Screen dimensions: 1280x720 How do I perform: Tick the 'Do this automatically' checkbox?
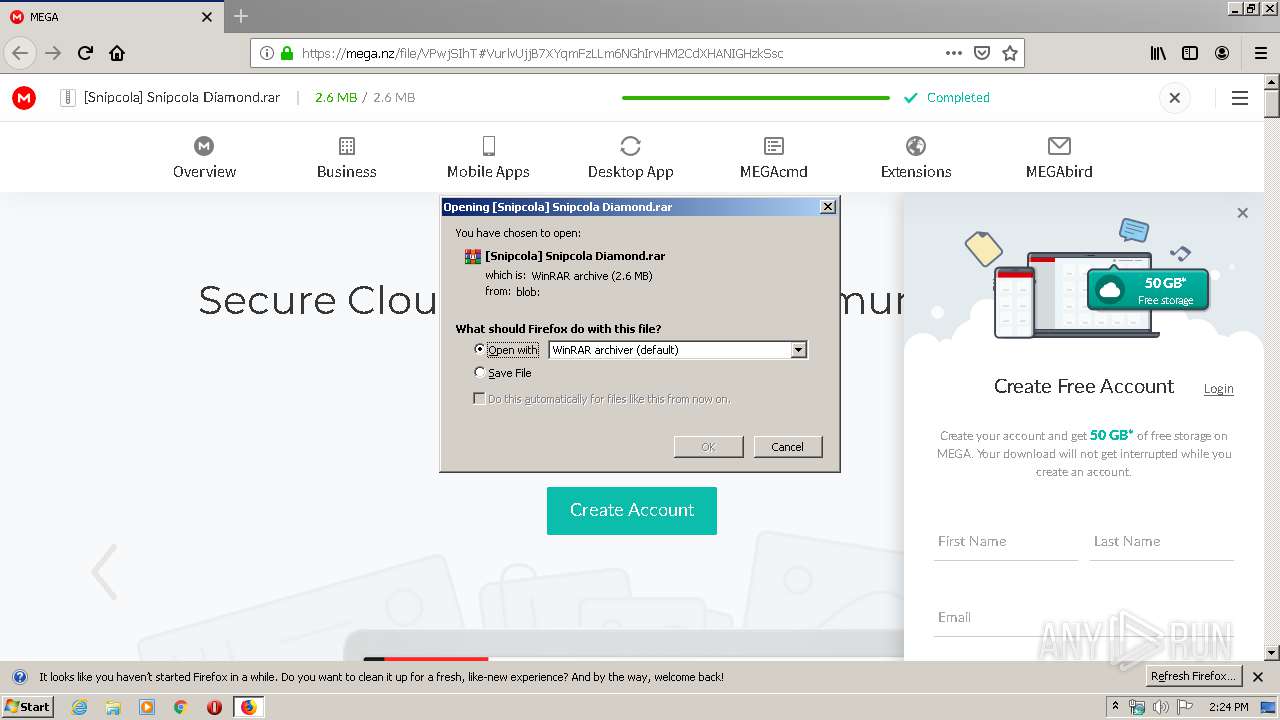tap(479, 398)
